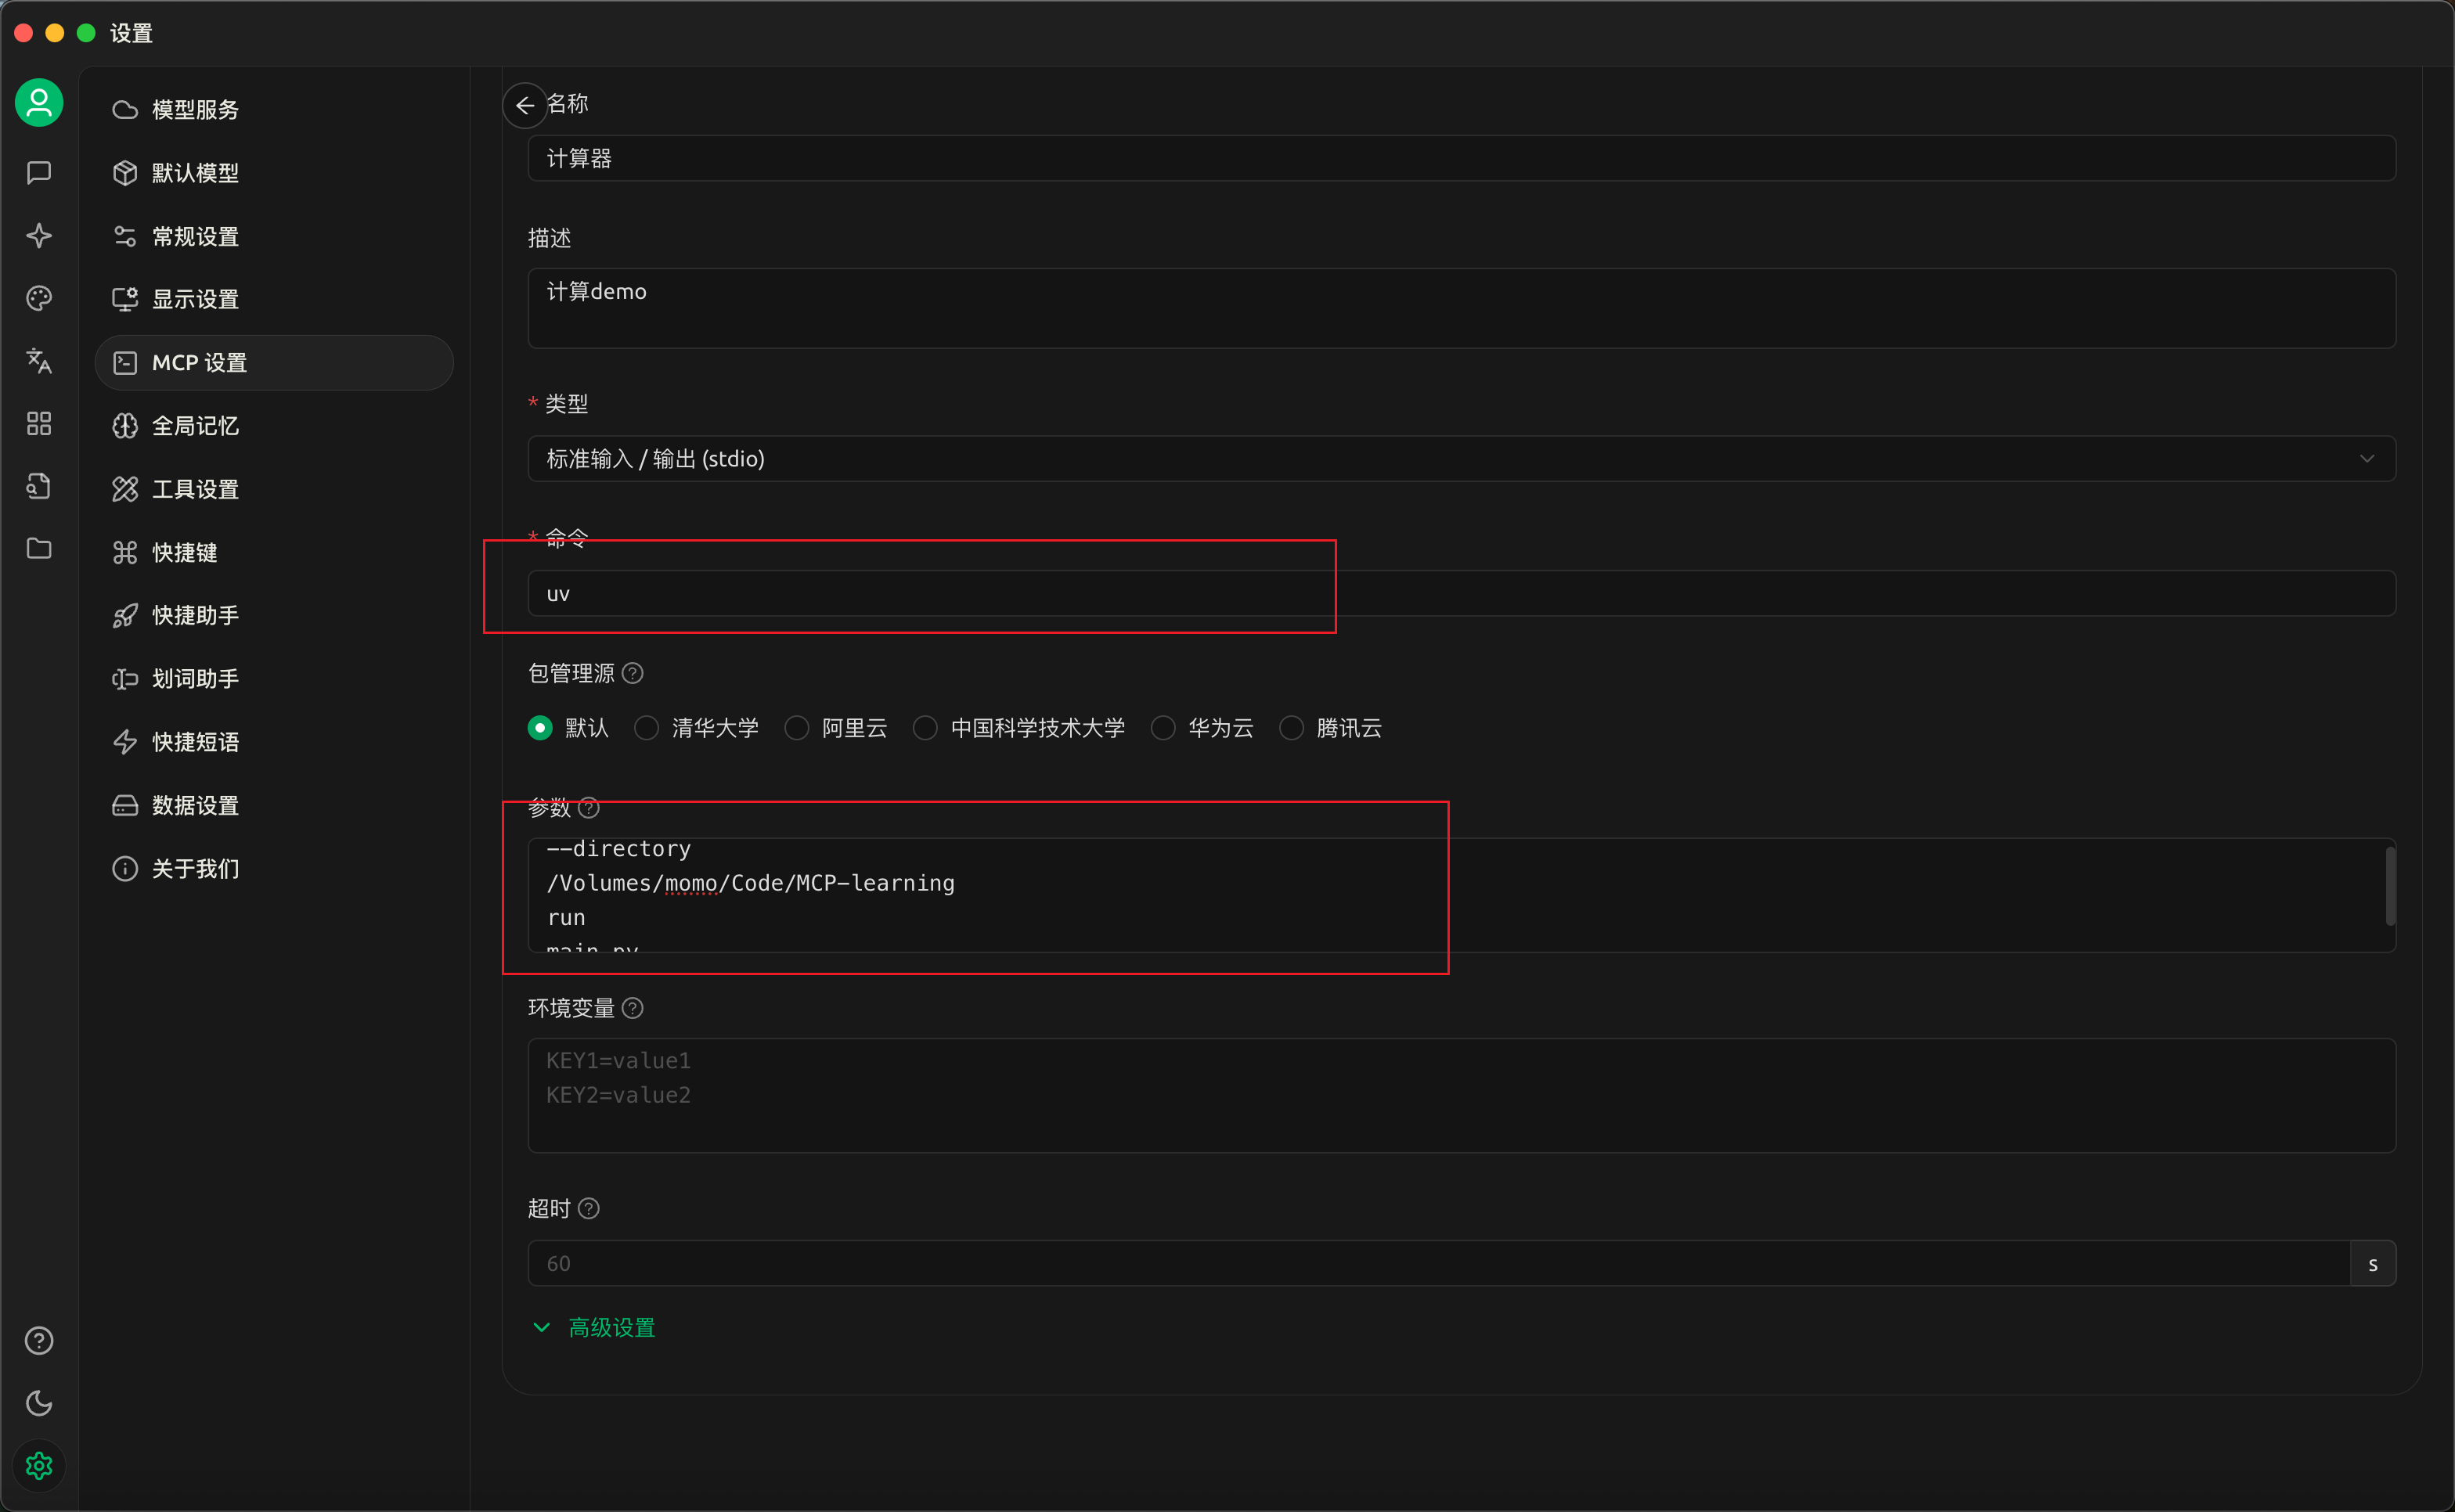This screenshot has width=2455, height=1512.
Task: Select 中国科学技术大学 package source radio
Action: pos(925,728)
